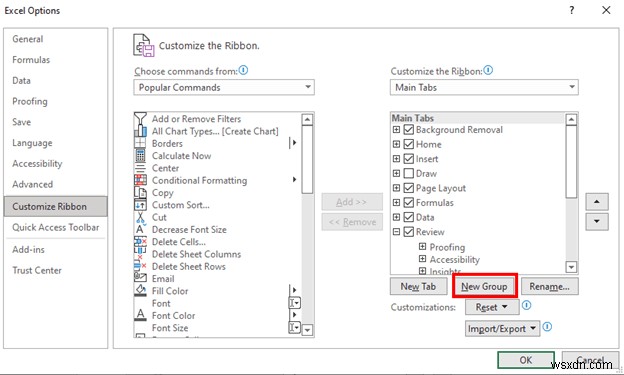Click the Delete Sheet Rows icon

[x=140, y=266]
